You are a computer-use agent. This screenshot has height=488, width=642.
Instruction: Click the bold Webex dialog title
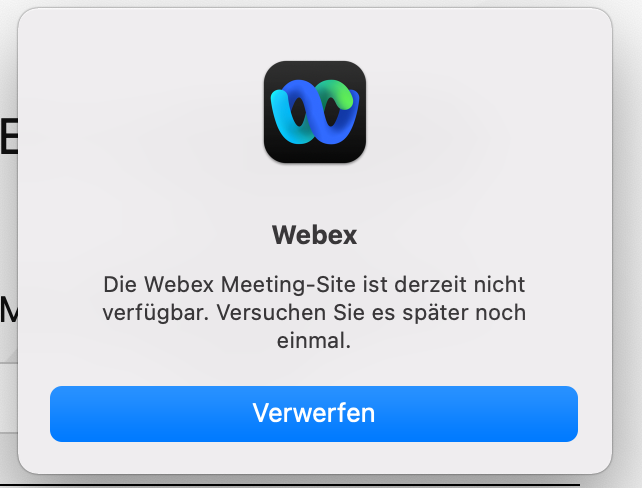pyautogui.click(x=314, y=235)
